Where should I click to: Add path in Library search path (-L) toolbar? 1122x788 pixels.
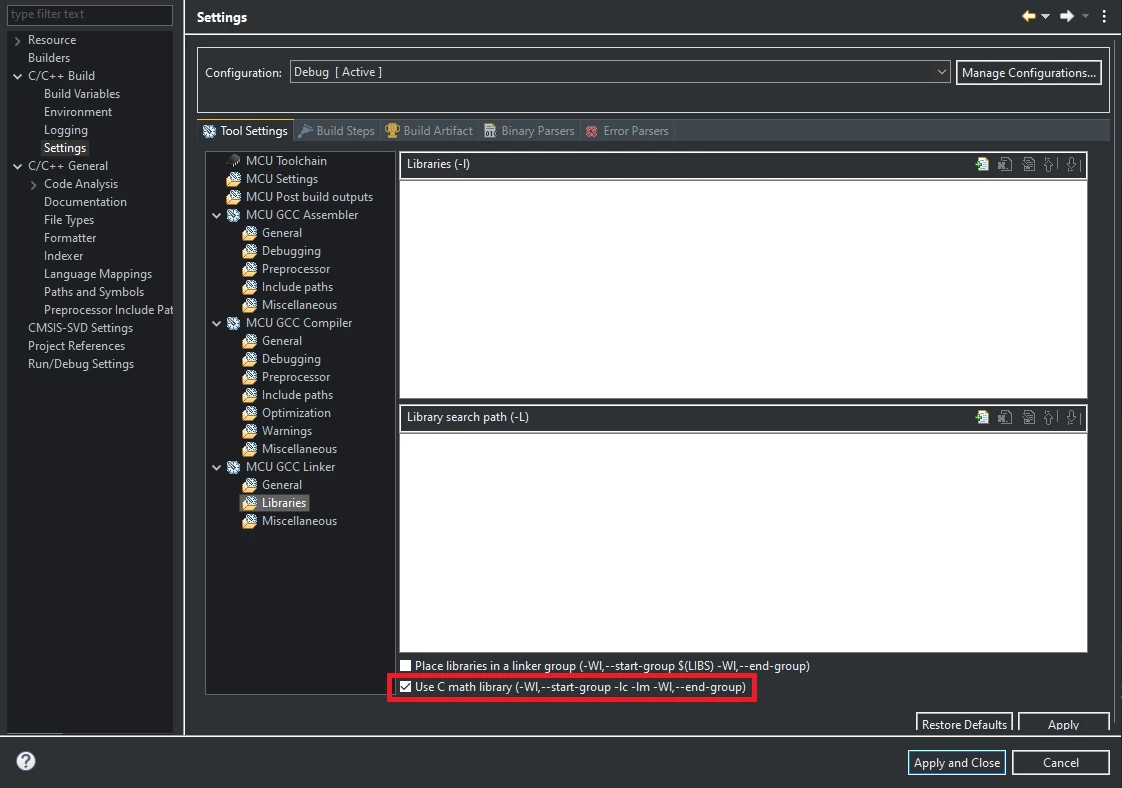click(x=982, y=417)
